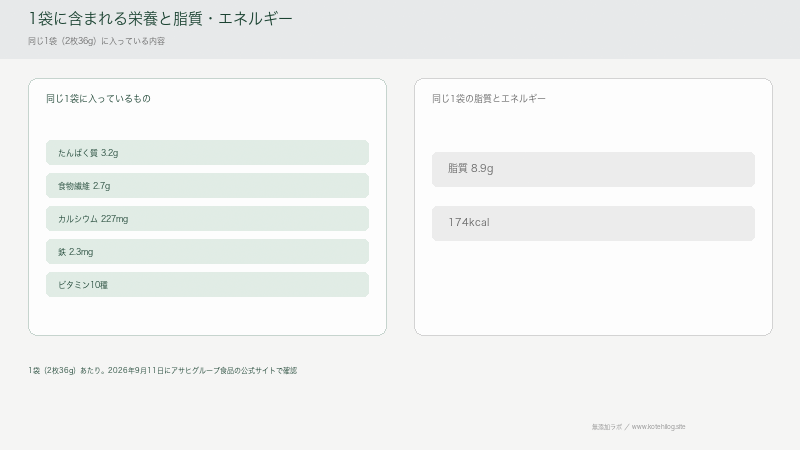
Task: Click the 無添加ラボ watermark text
Action: [607, 427]
